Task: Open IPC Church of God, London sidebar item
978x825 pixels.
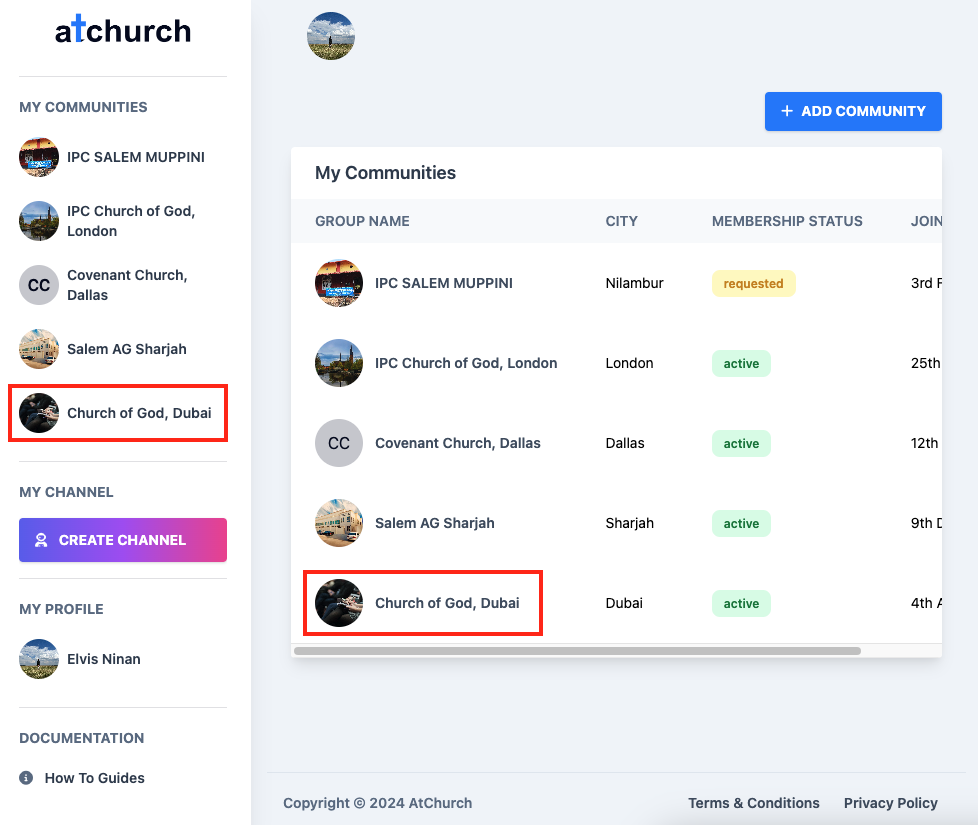Action: (130, 221)
